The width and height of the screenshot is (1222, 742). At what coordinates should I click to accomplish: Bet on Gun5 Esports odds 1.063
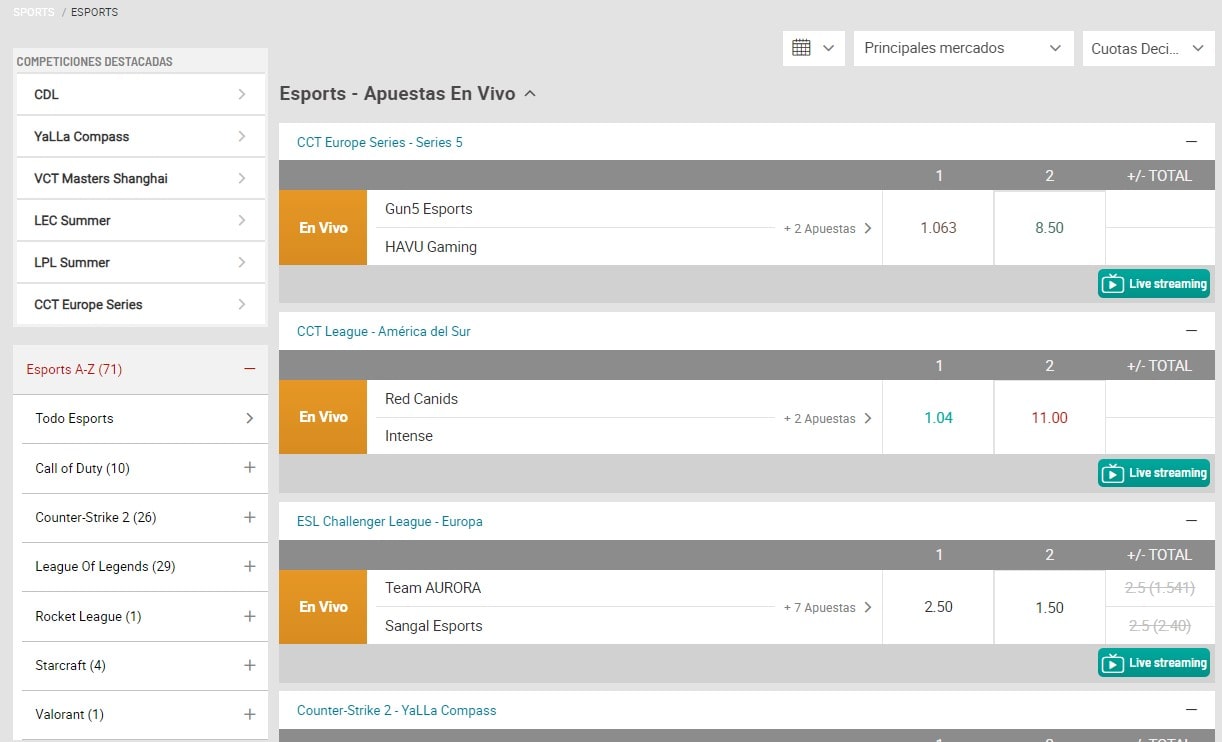[x=938, y=228]
